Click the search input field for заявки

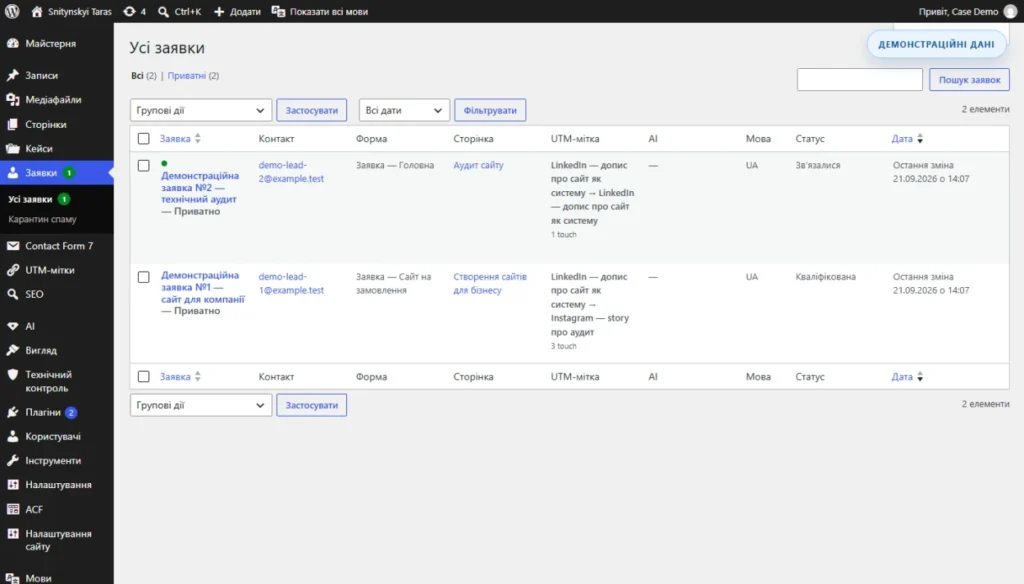tap(859, 80)
